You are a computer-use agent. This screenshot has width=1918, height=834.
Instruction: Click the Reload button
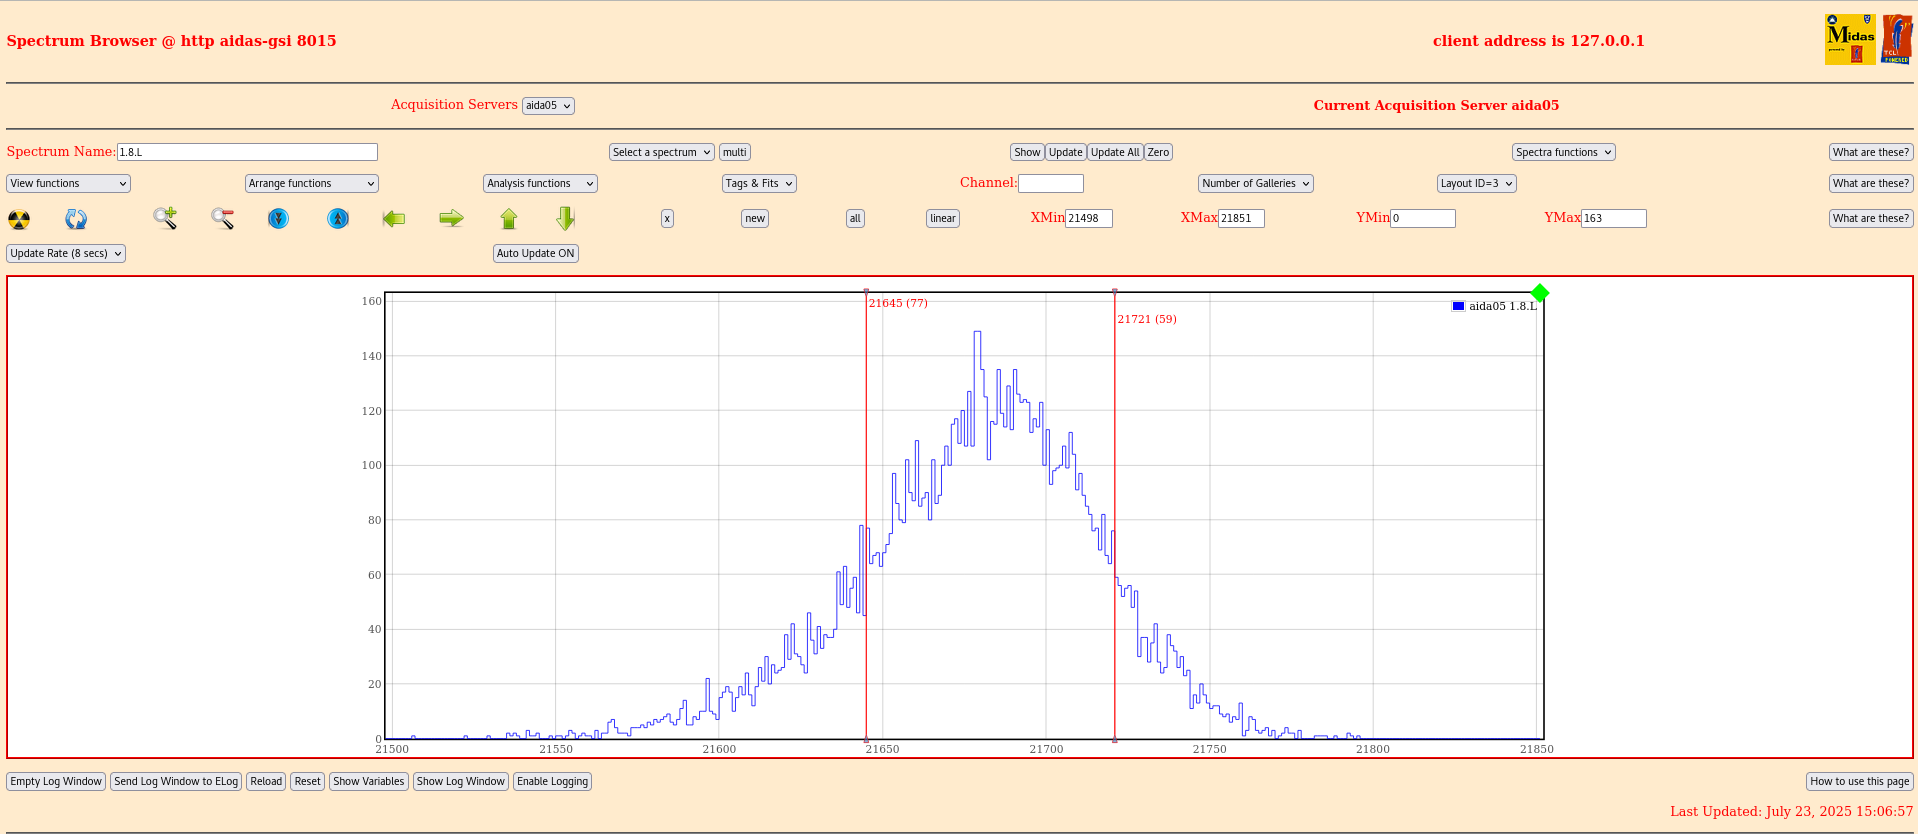coord(266,781)
